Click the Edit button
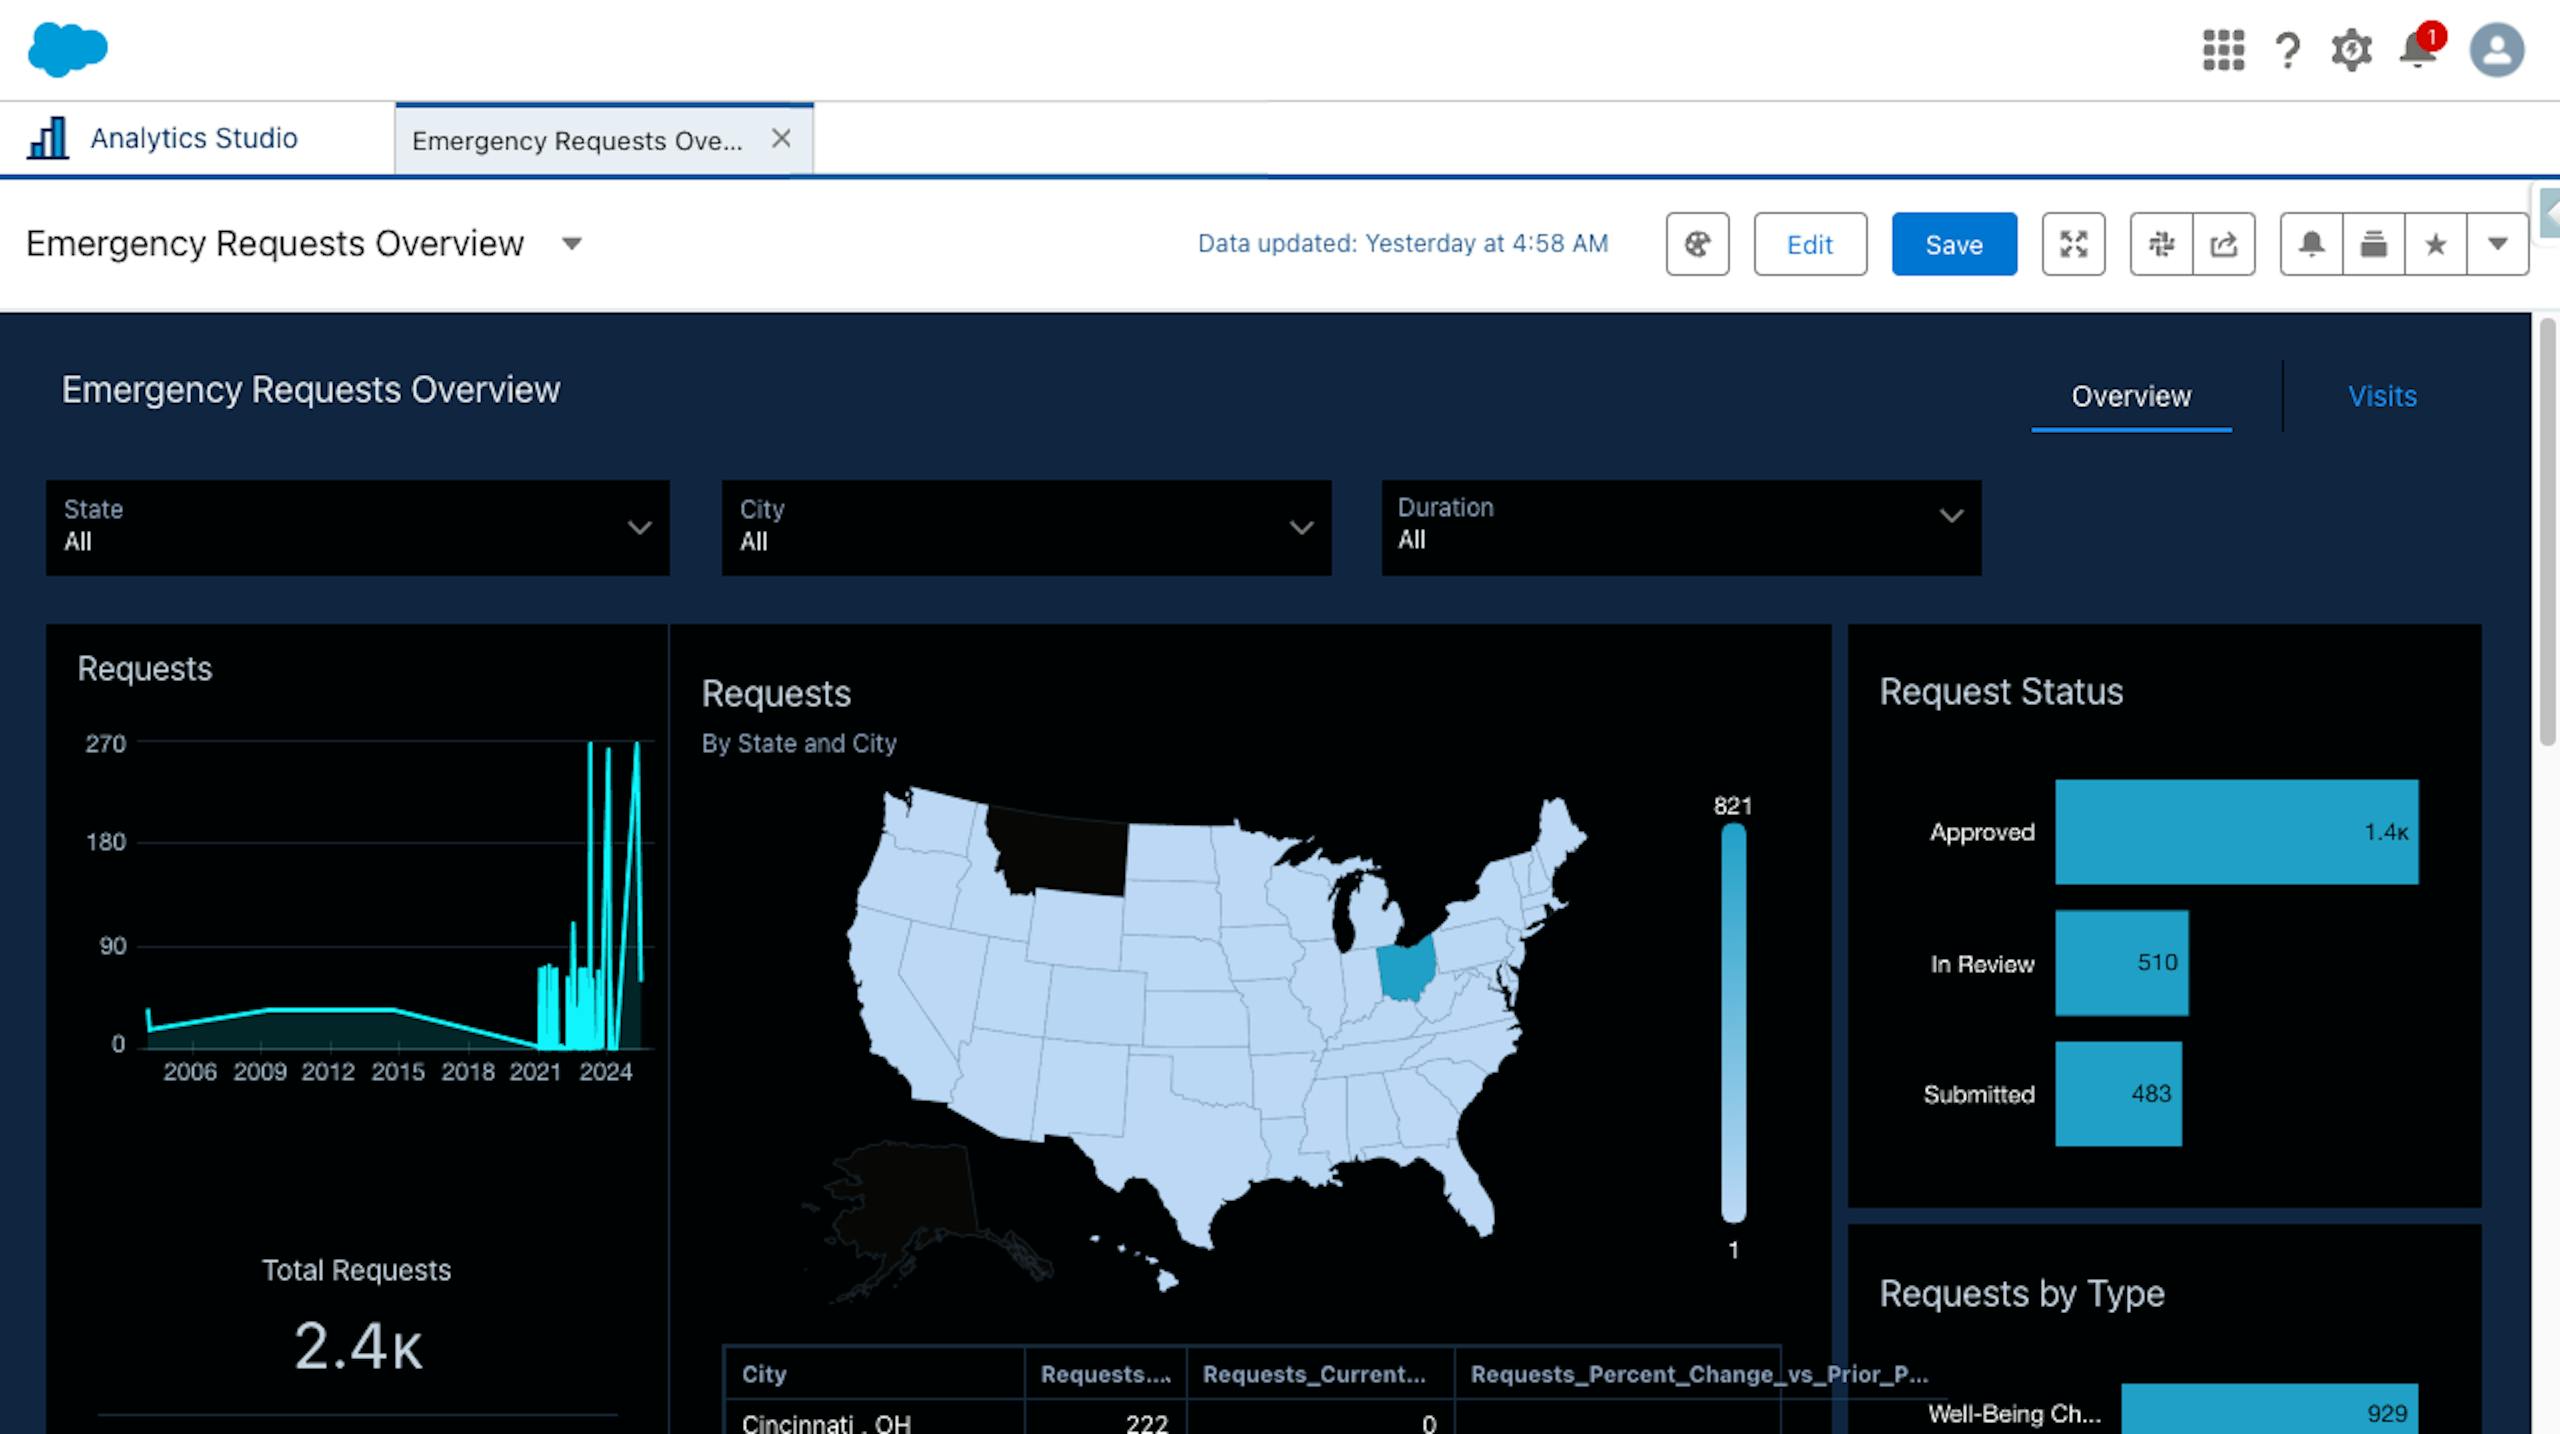 pyautogui.click(x=1809, y=244)
